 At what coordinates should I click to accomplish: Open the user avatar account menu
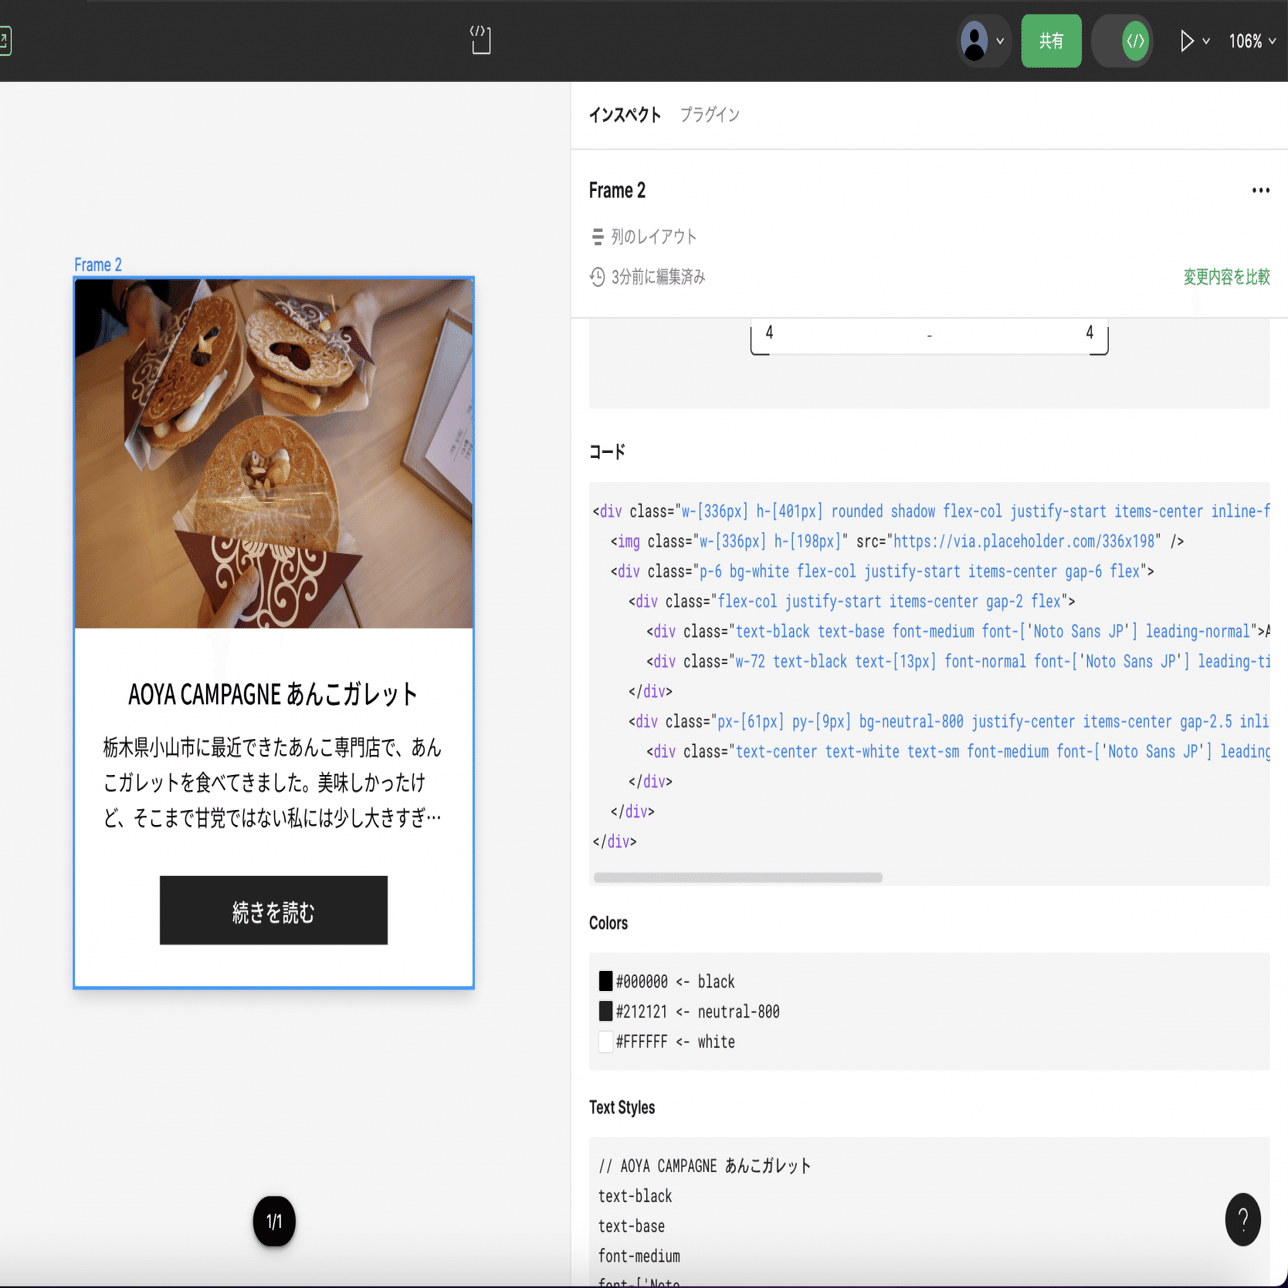(974, 41)
